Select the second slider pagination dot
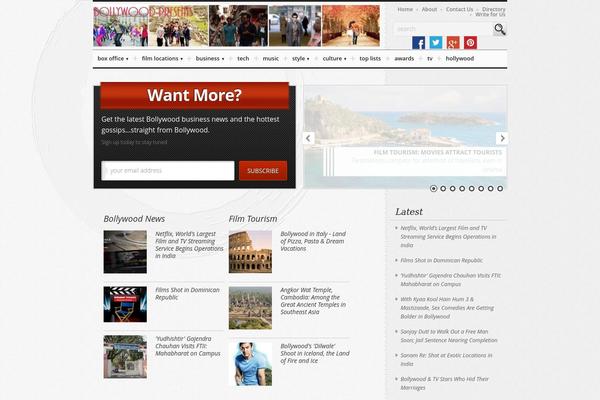The width and height of the screenshot is (600, 400). (x=443, y=188)
